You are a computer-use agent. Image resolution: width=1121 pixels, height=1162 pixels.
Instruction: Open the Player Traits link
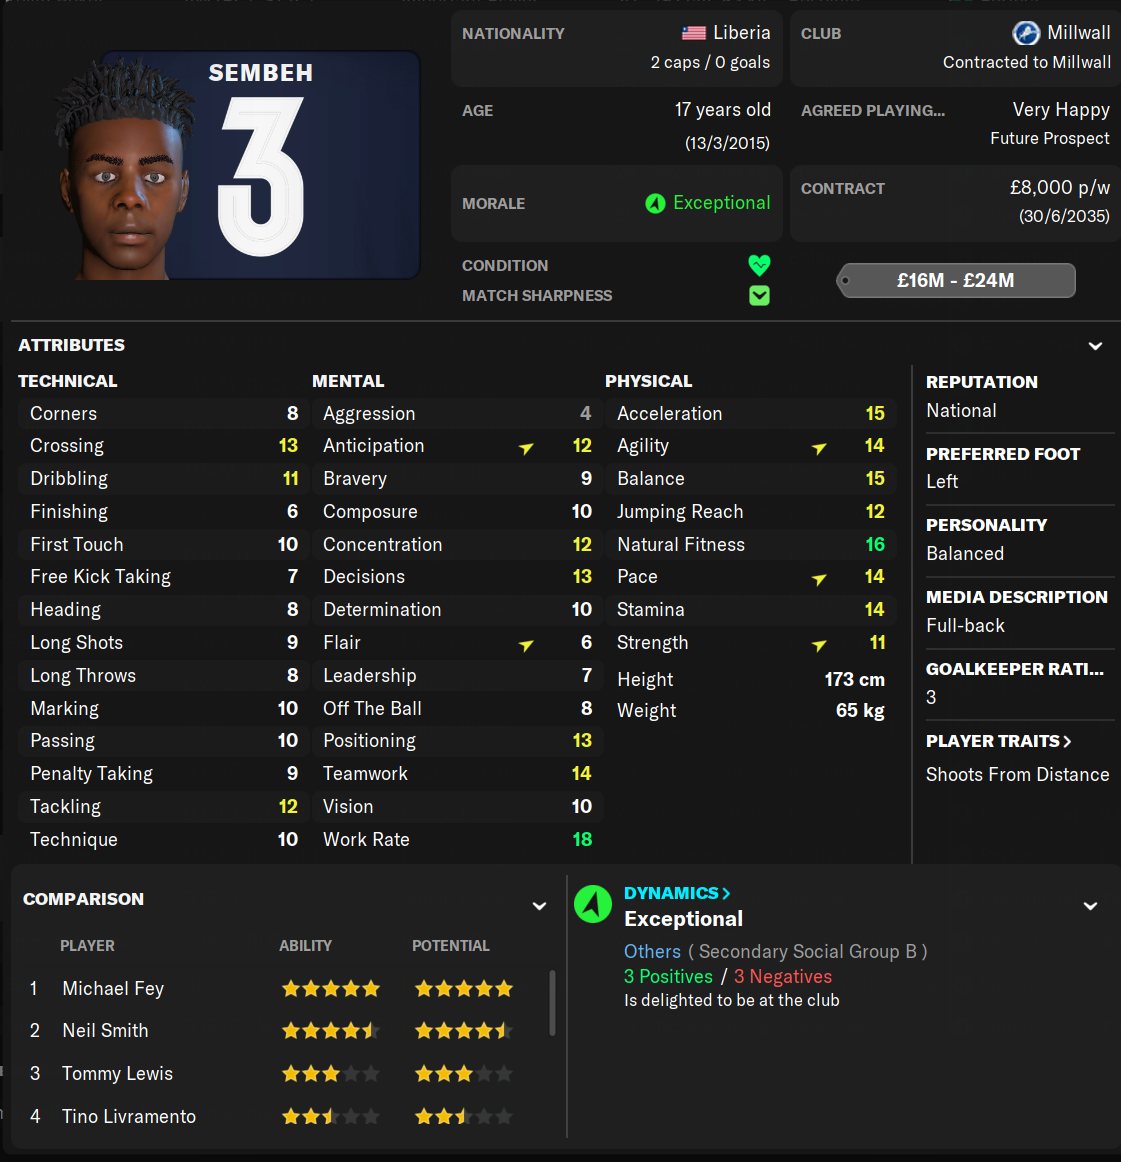[x=998, y=741]
